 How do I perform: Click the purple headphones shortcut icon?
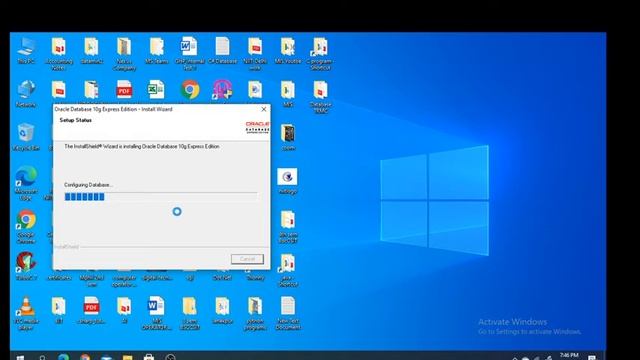pyautogui.click(x=222, y=89)
